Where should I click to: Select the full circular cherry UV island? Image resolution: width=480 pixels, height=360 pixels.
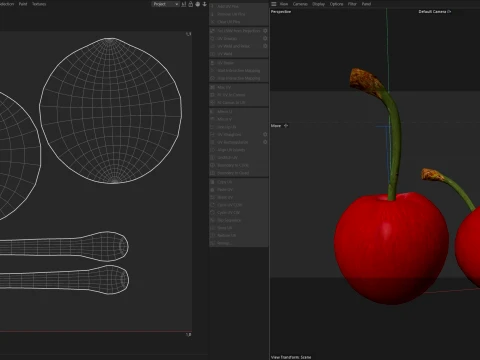pos(111,111)
